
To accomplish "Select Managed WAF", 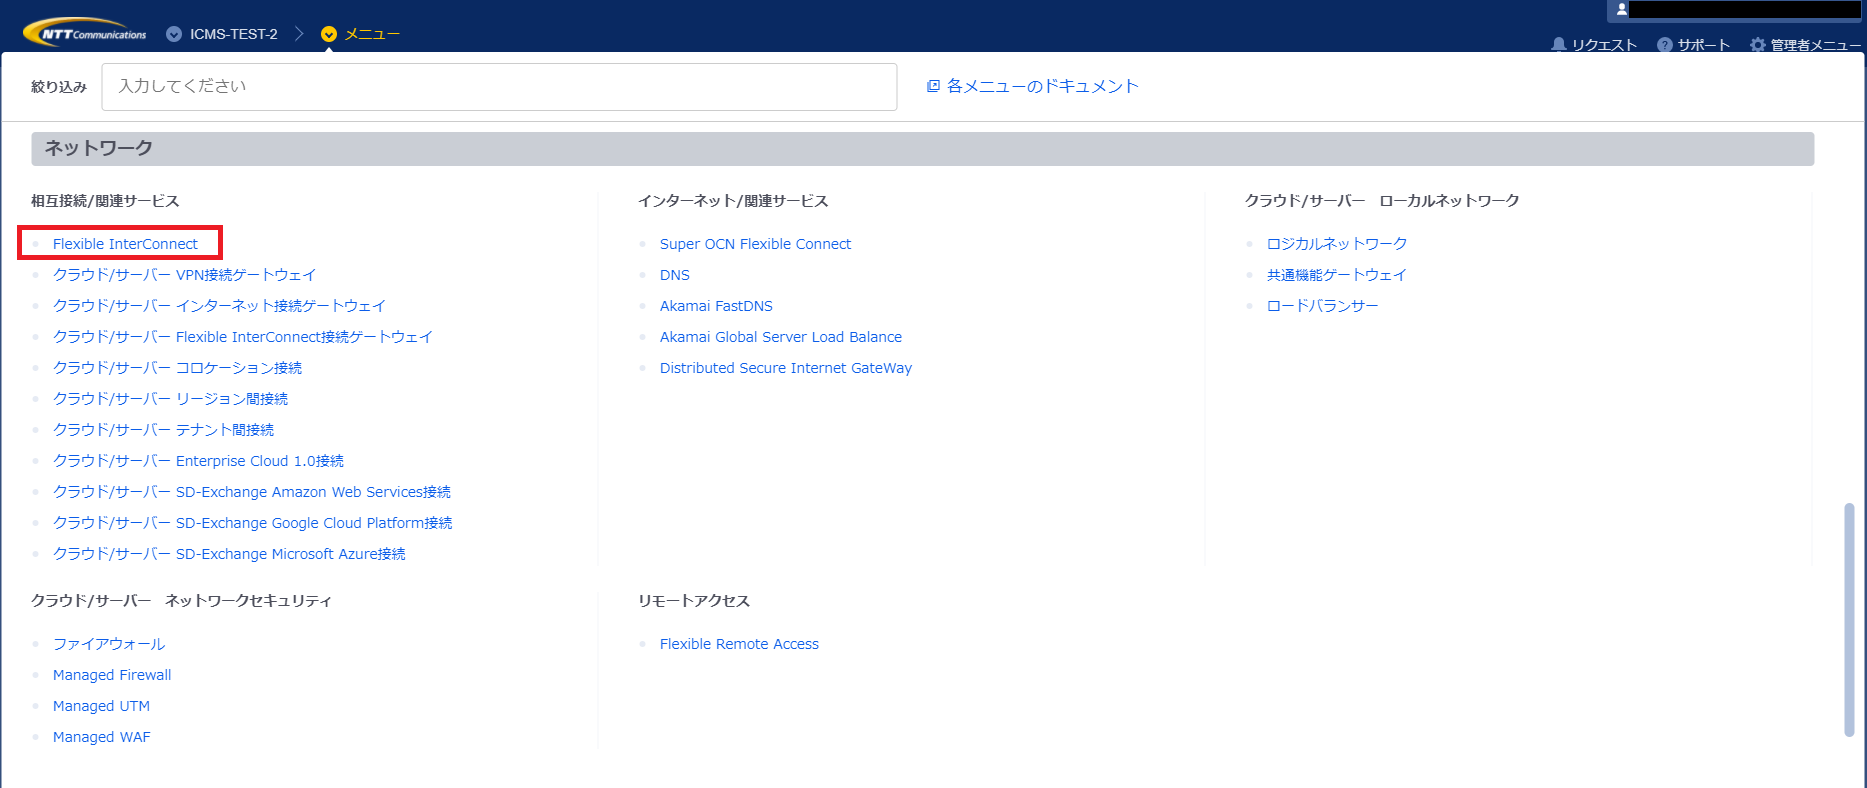I will point(101,737).
